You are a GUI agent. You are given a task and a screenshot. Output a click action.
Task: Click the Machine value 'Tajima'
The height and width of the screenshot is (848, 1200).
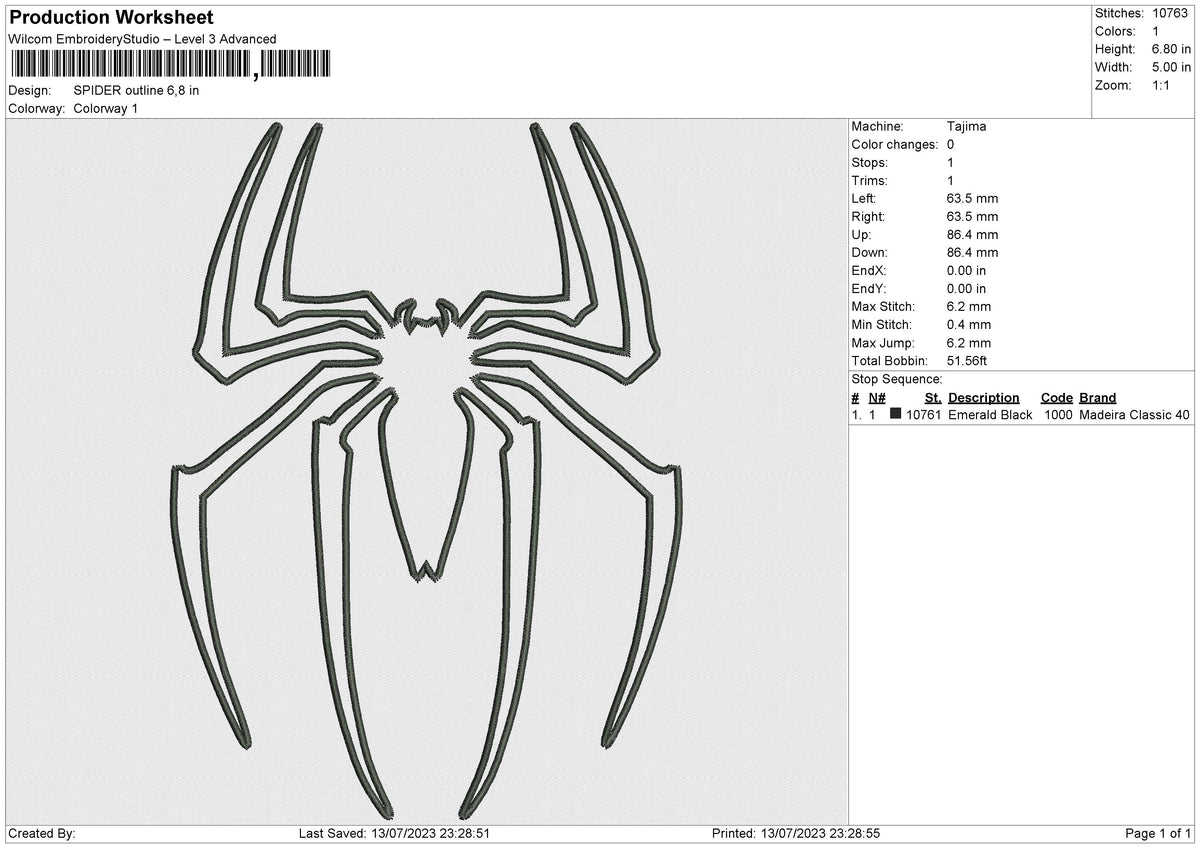pos(966,126)
